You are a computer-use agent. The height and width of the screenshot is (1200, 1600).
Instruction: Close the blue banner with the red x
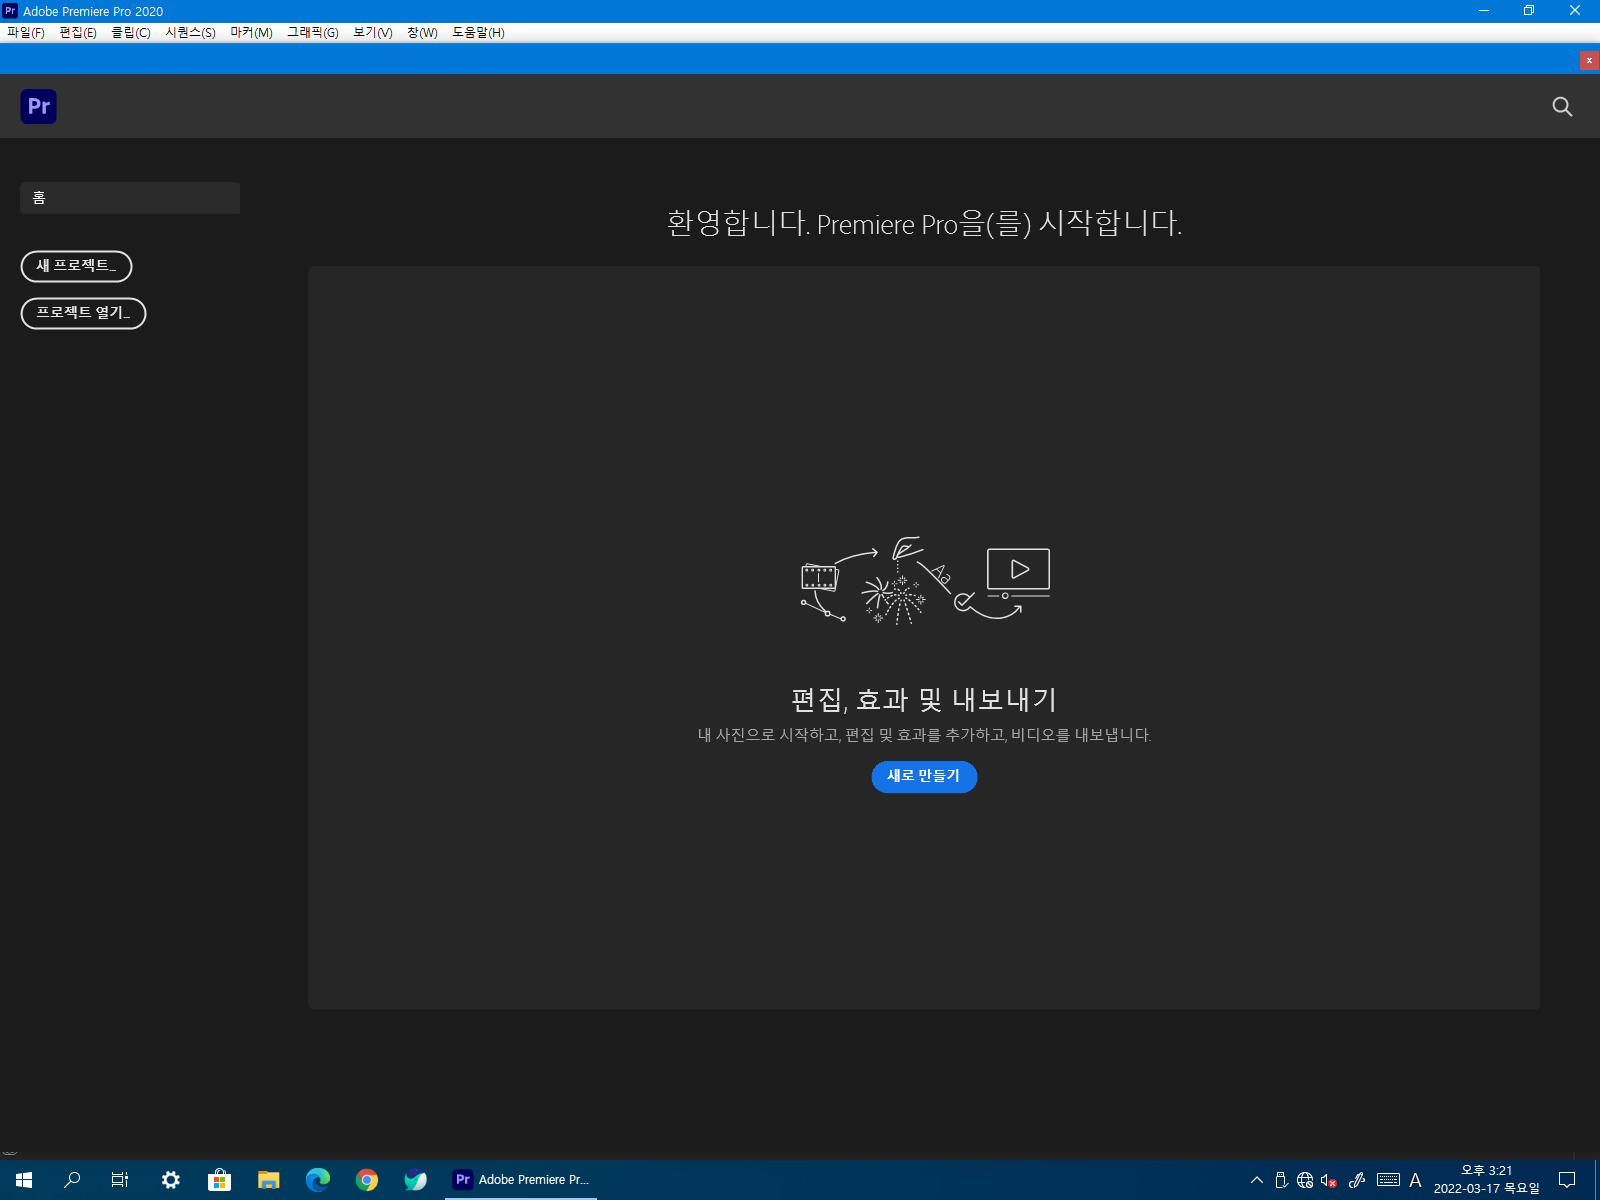click(1589, 60)
